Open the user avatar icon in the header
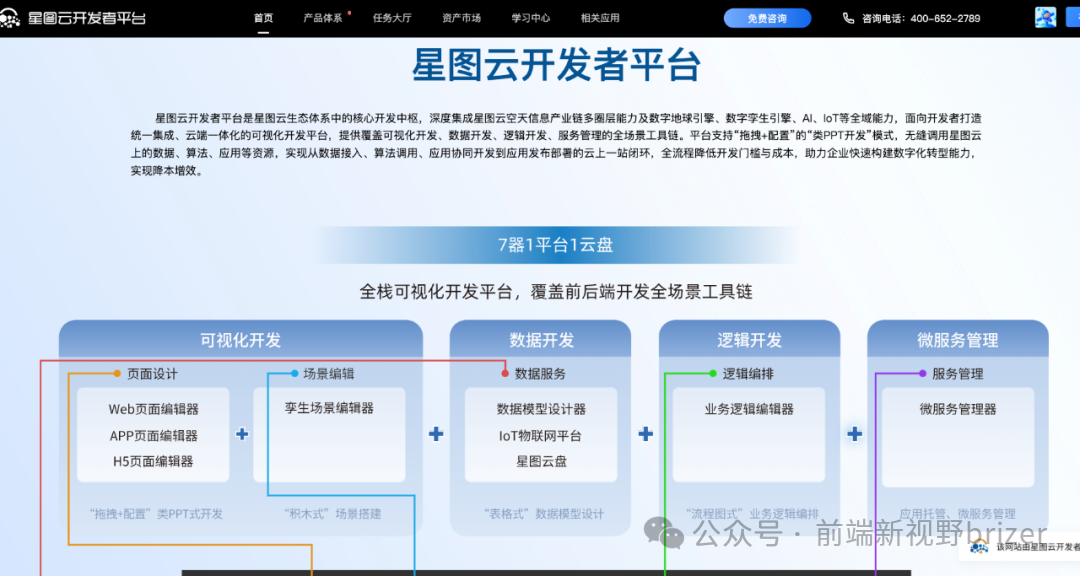 point(1045,17)
